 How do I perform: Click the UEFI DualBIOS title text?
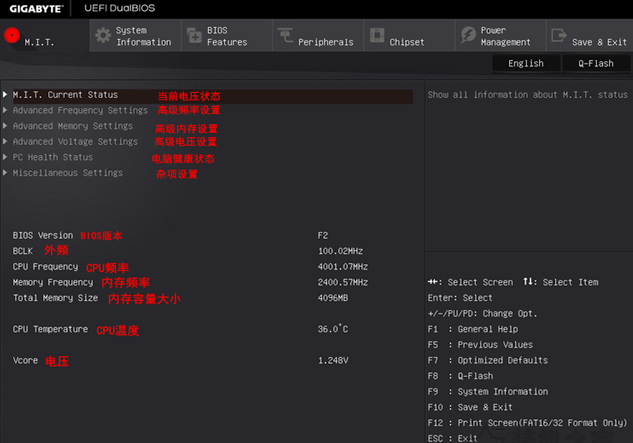[119, 8]
